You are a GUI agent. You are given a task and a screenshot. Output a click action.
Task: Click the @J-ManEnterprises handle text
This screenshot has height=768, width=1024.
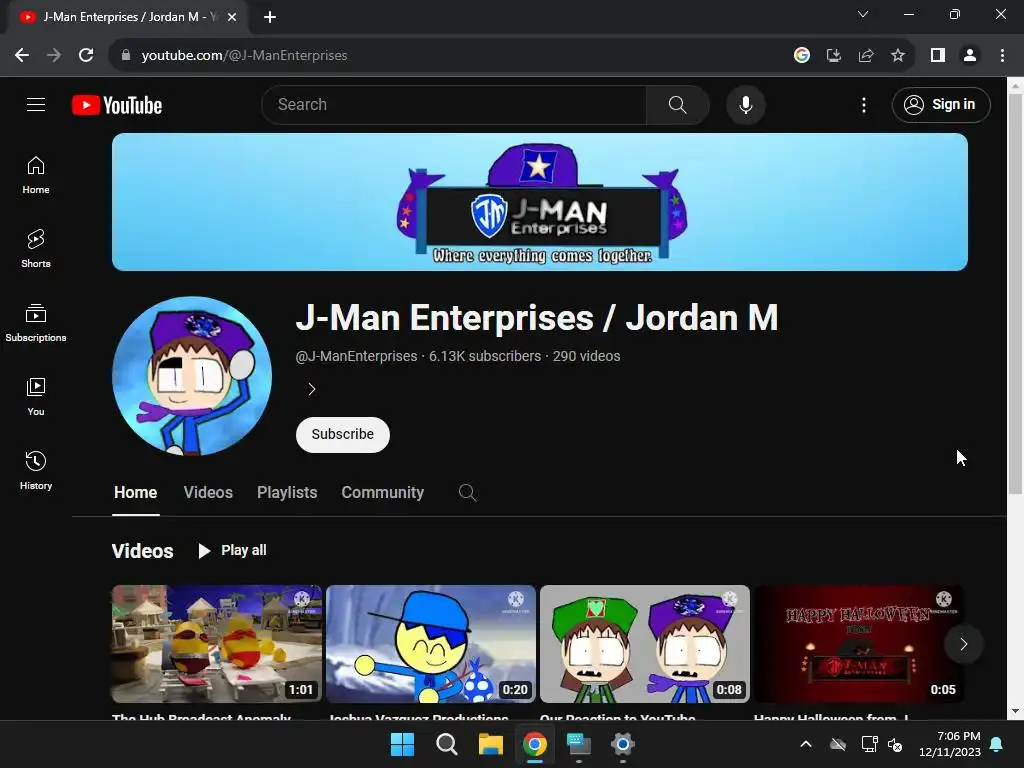coord(357,356)
